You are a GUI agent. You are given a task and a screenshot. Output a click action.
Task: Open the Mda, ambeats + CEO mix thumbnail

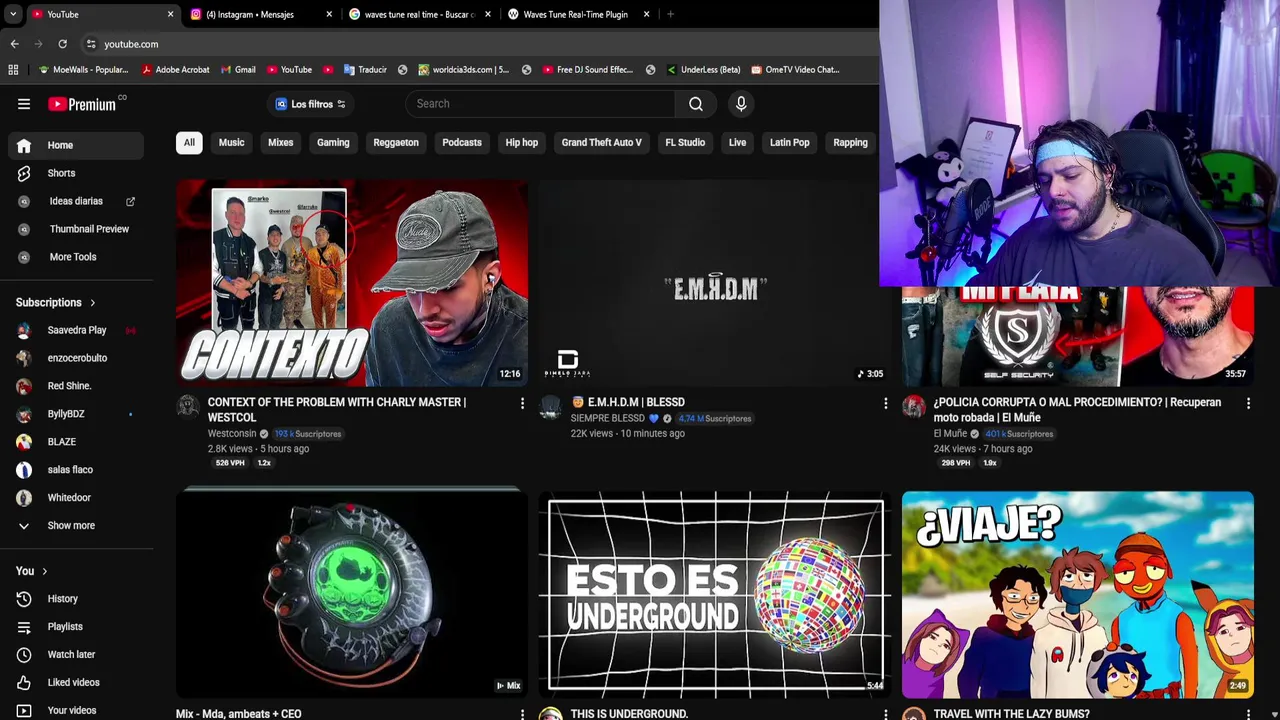click(x=352, y=594)
